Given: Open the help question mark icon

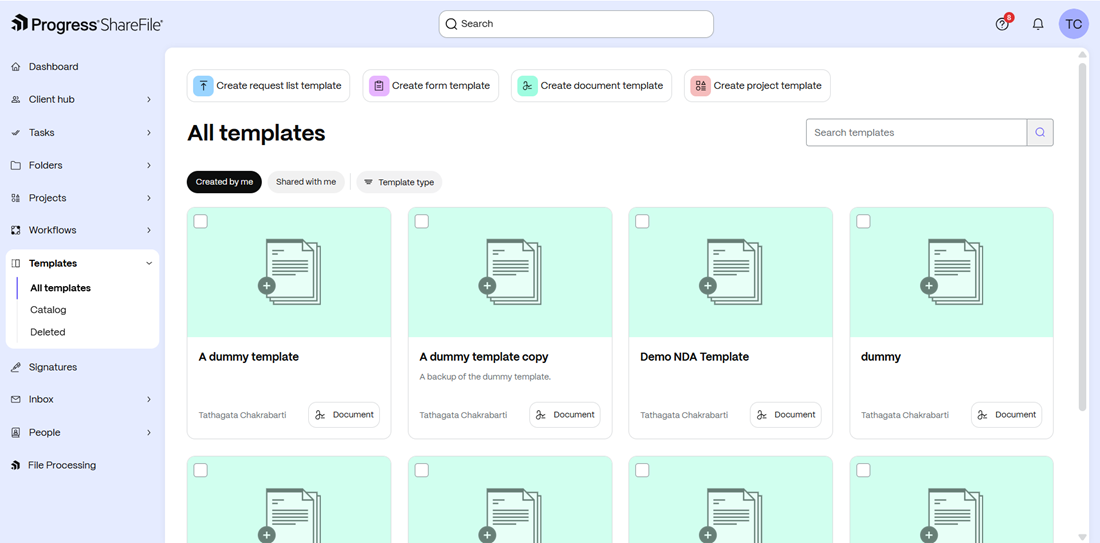Looking at the screenshot, I should click(x=1002, y=24).
